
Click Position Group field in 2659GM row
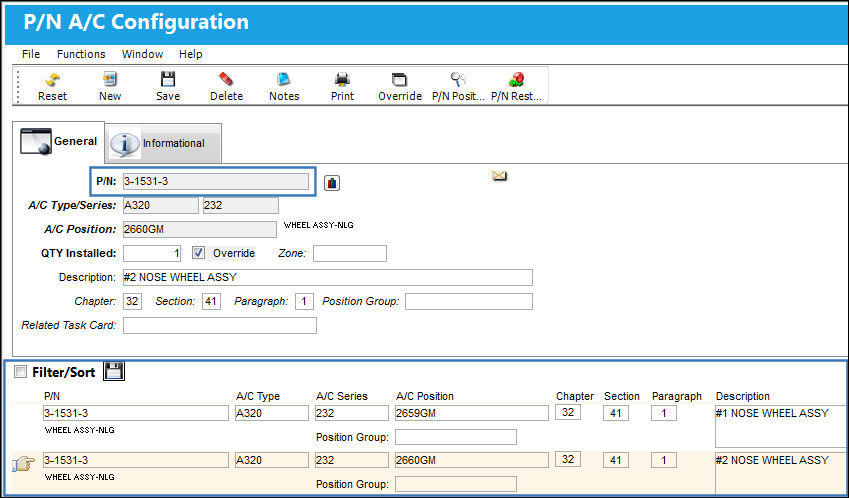coord(456,437)
